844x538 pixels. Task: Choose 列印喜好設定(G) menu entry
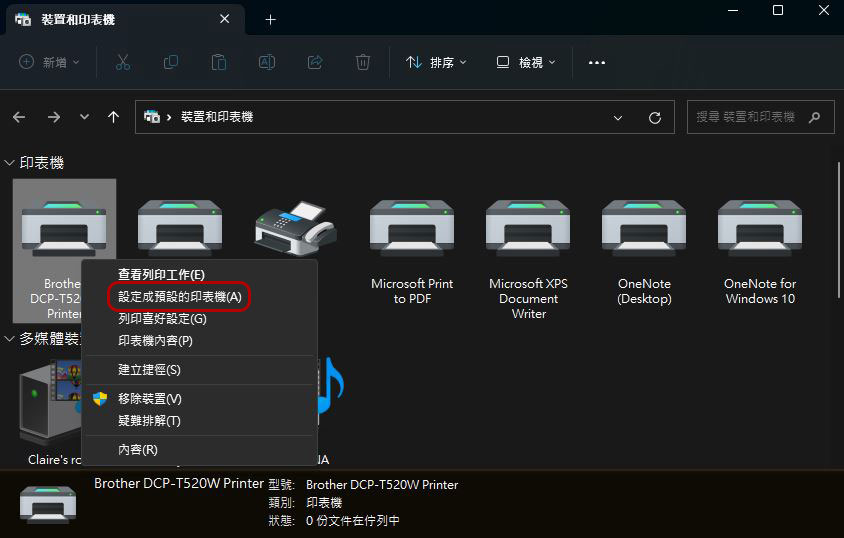pyautogui.click(x=199, y=319)
